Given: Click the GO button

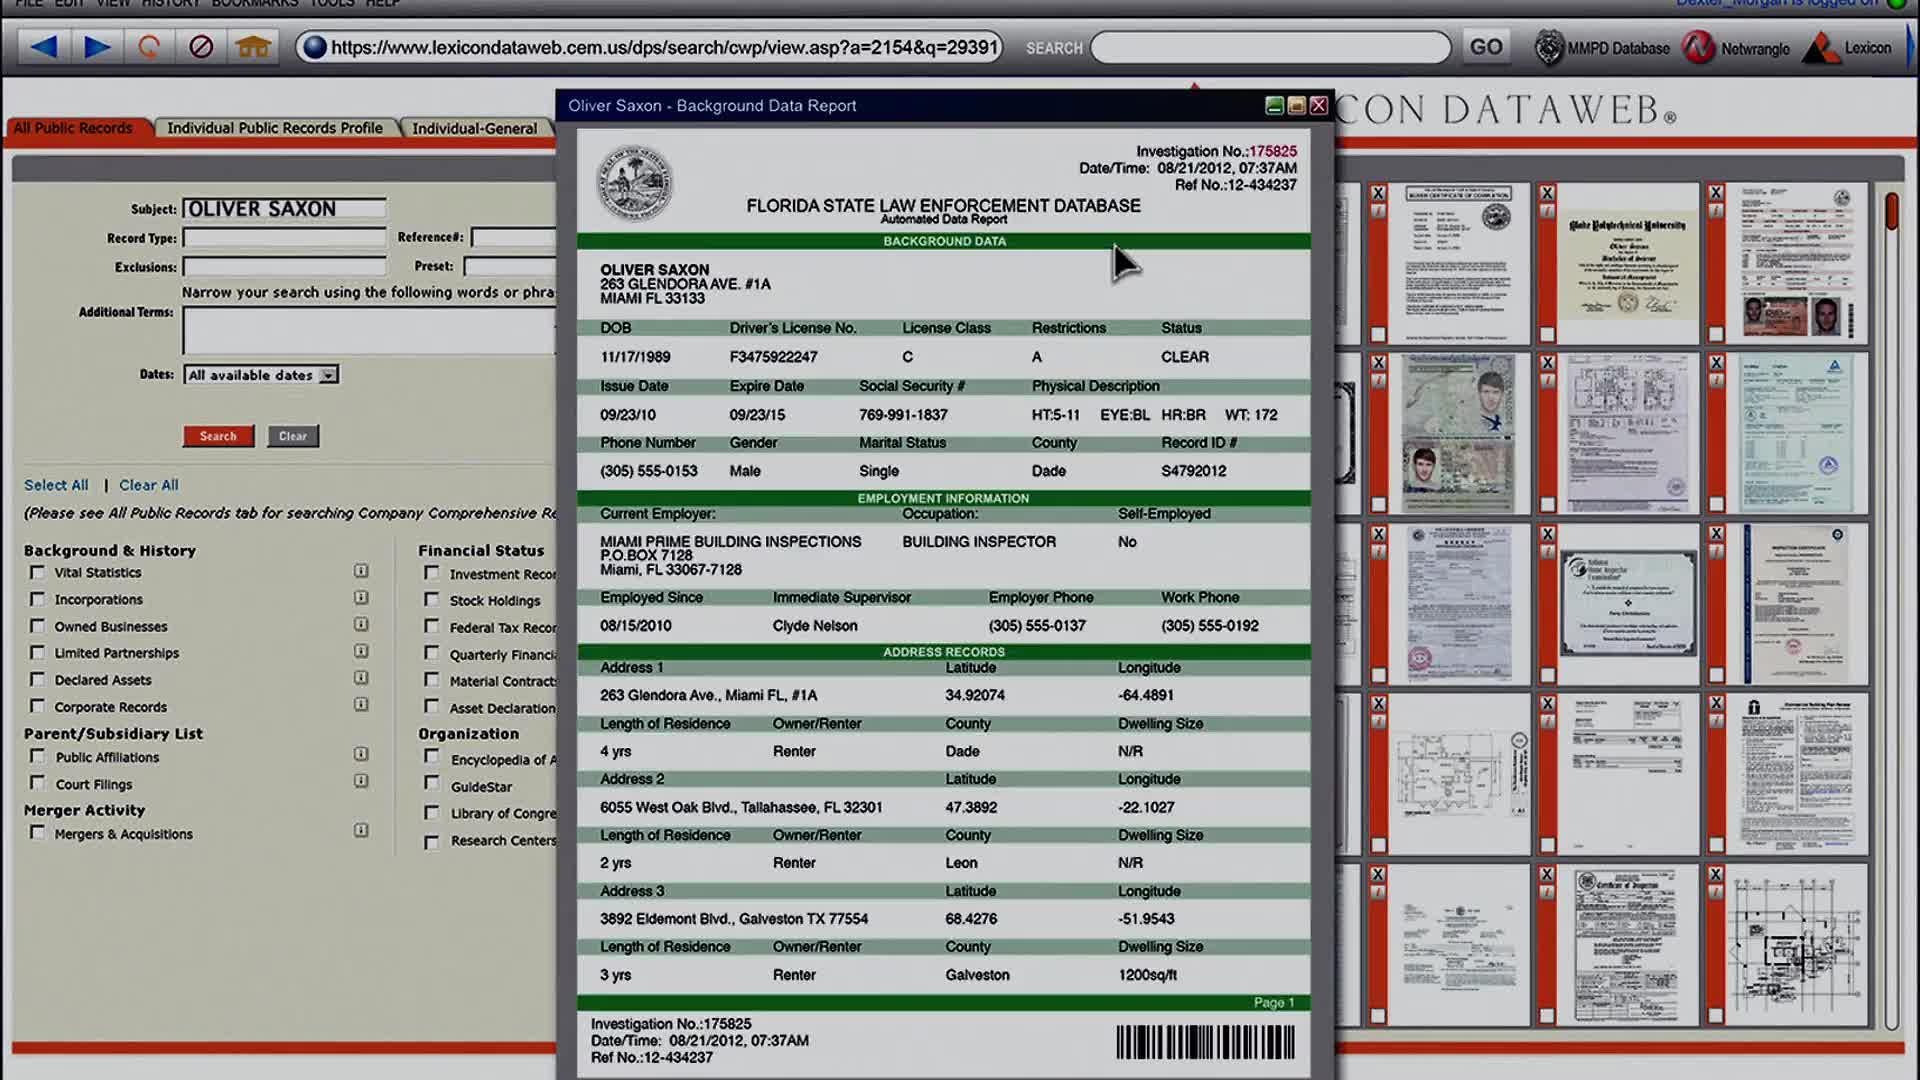Looking at the screenshot, I should tap(1485, 47).
